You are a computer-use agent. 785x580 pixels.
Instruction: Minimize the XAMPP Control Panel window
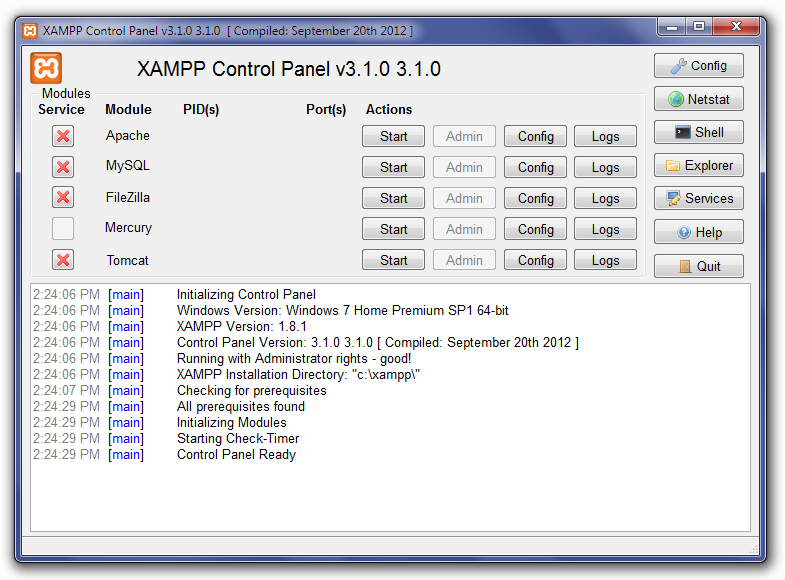tap(672, 27)
